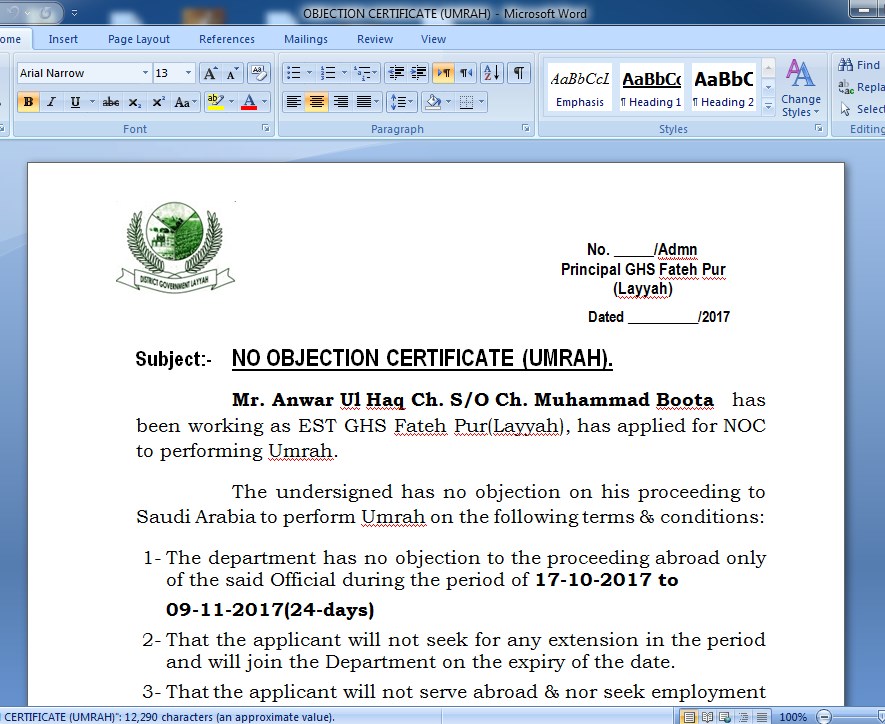This screenshot has width=885, height=724.
Task: Click the Find button
Action: pyautogui.click(x=860, y=65)
